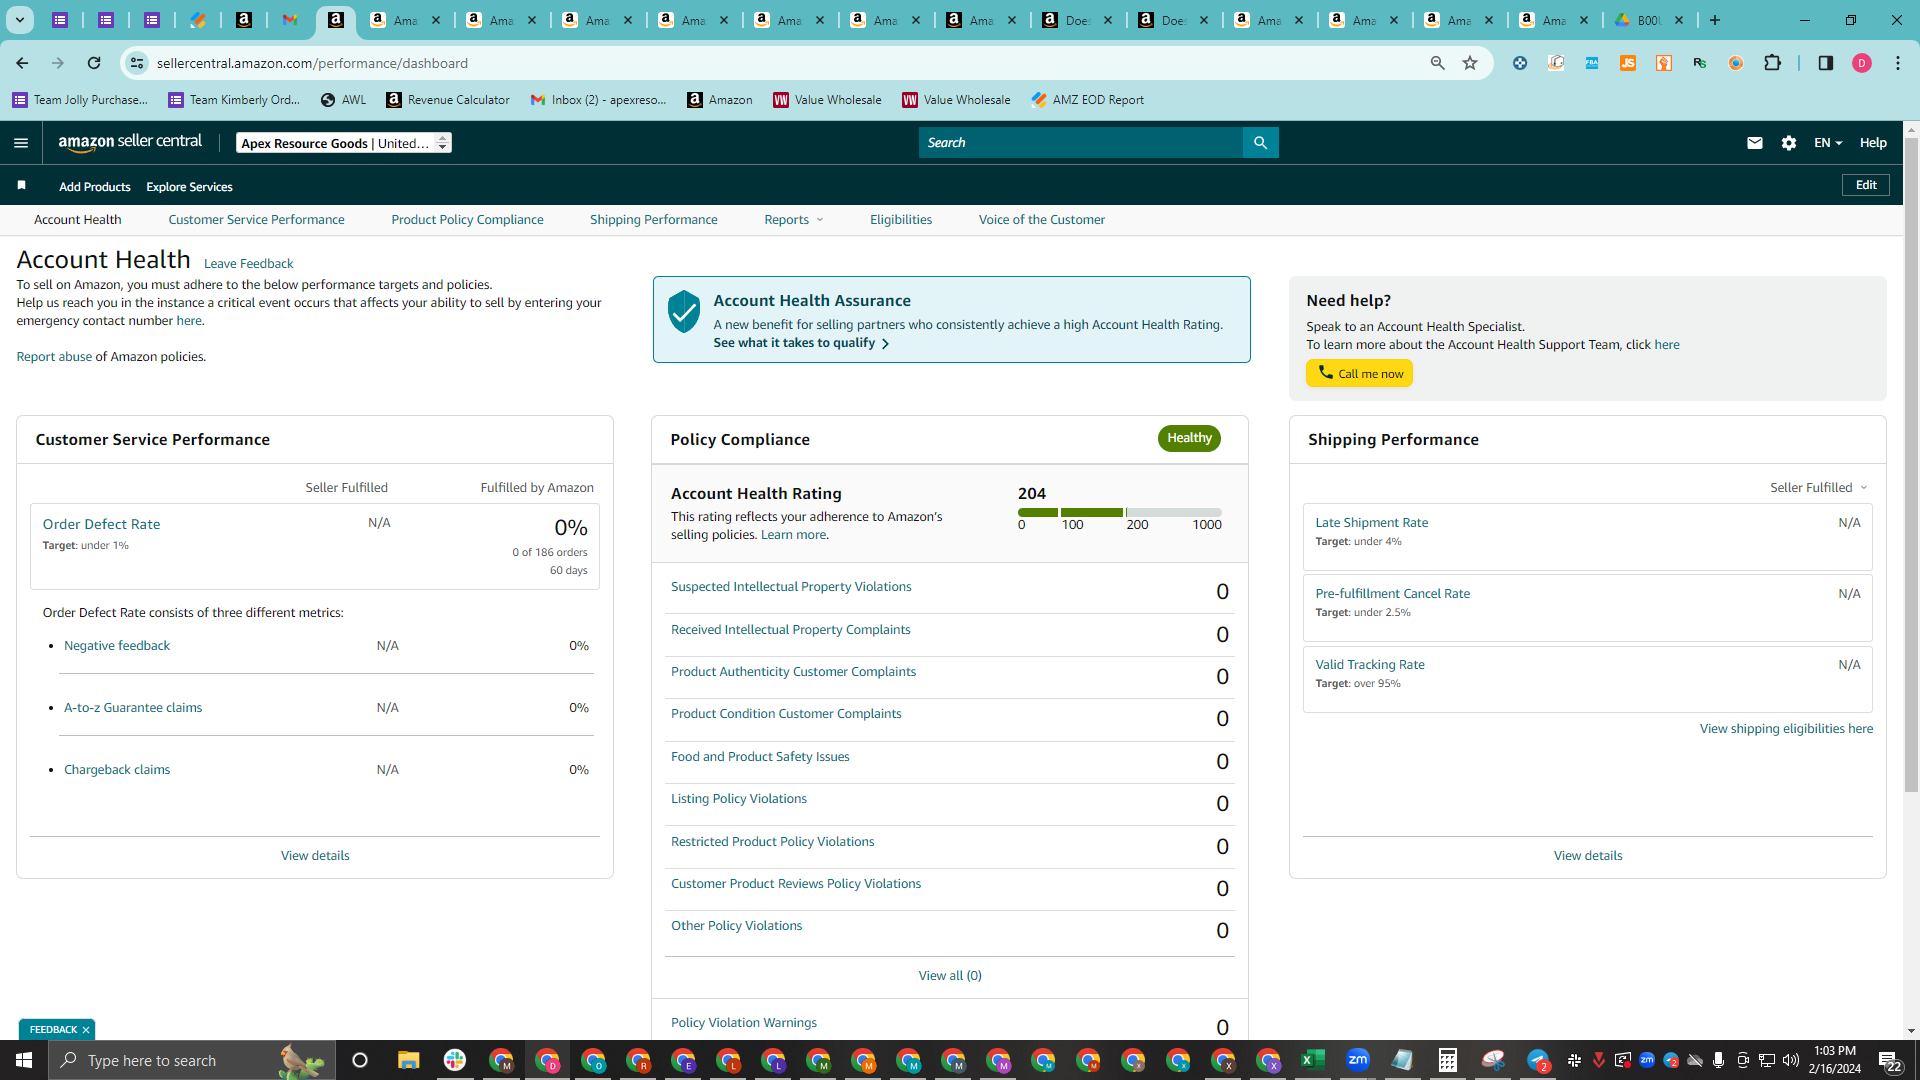
Task: Open the messages envelope icon
Action: (x=1754, y=143)
